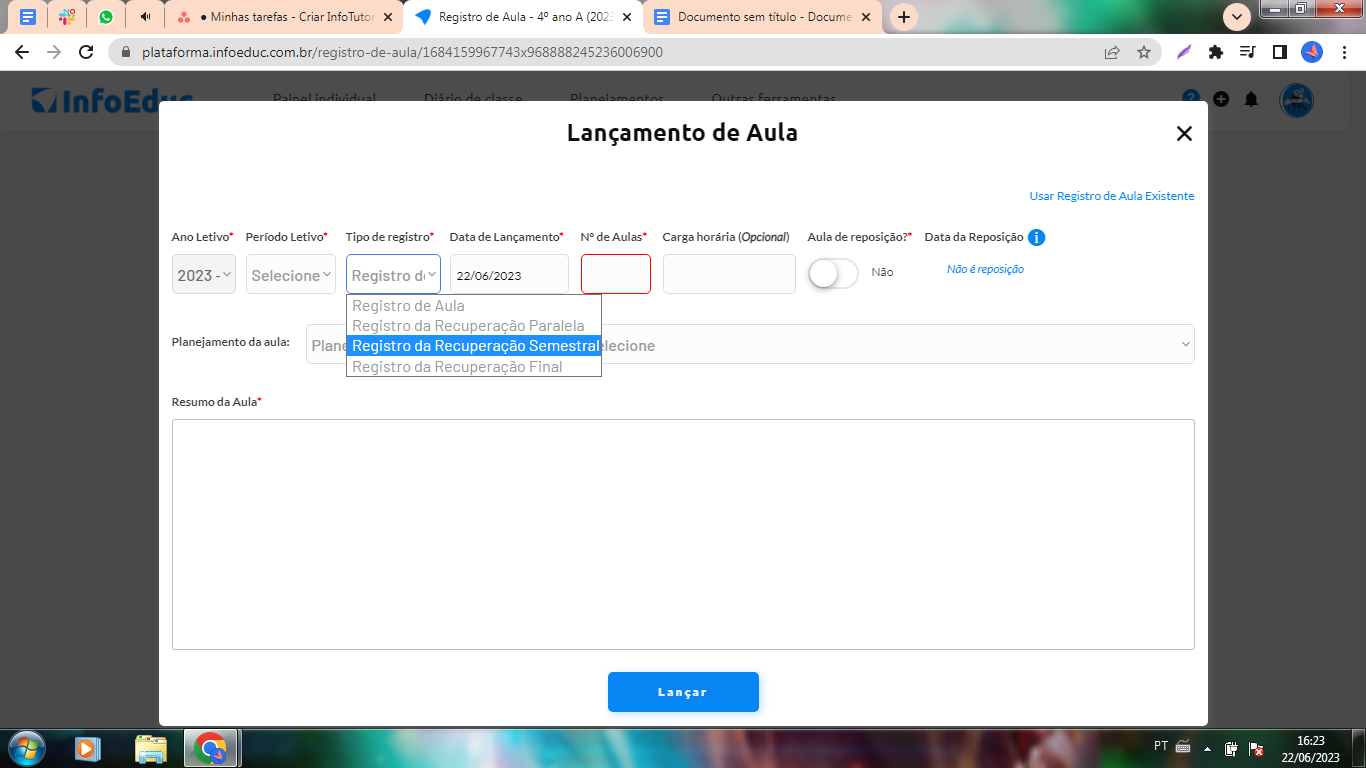This screenshot has width=1366, height=768.
Task: Click the InfoEduc plus add icon
Action: (x=1221, y=99)
